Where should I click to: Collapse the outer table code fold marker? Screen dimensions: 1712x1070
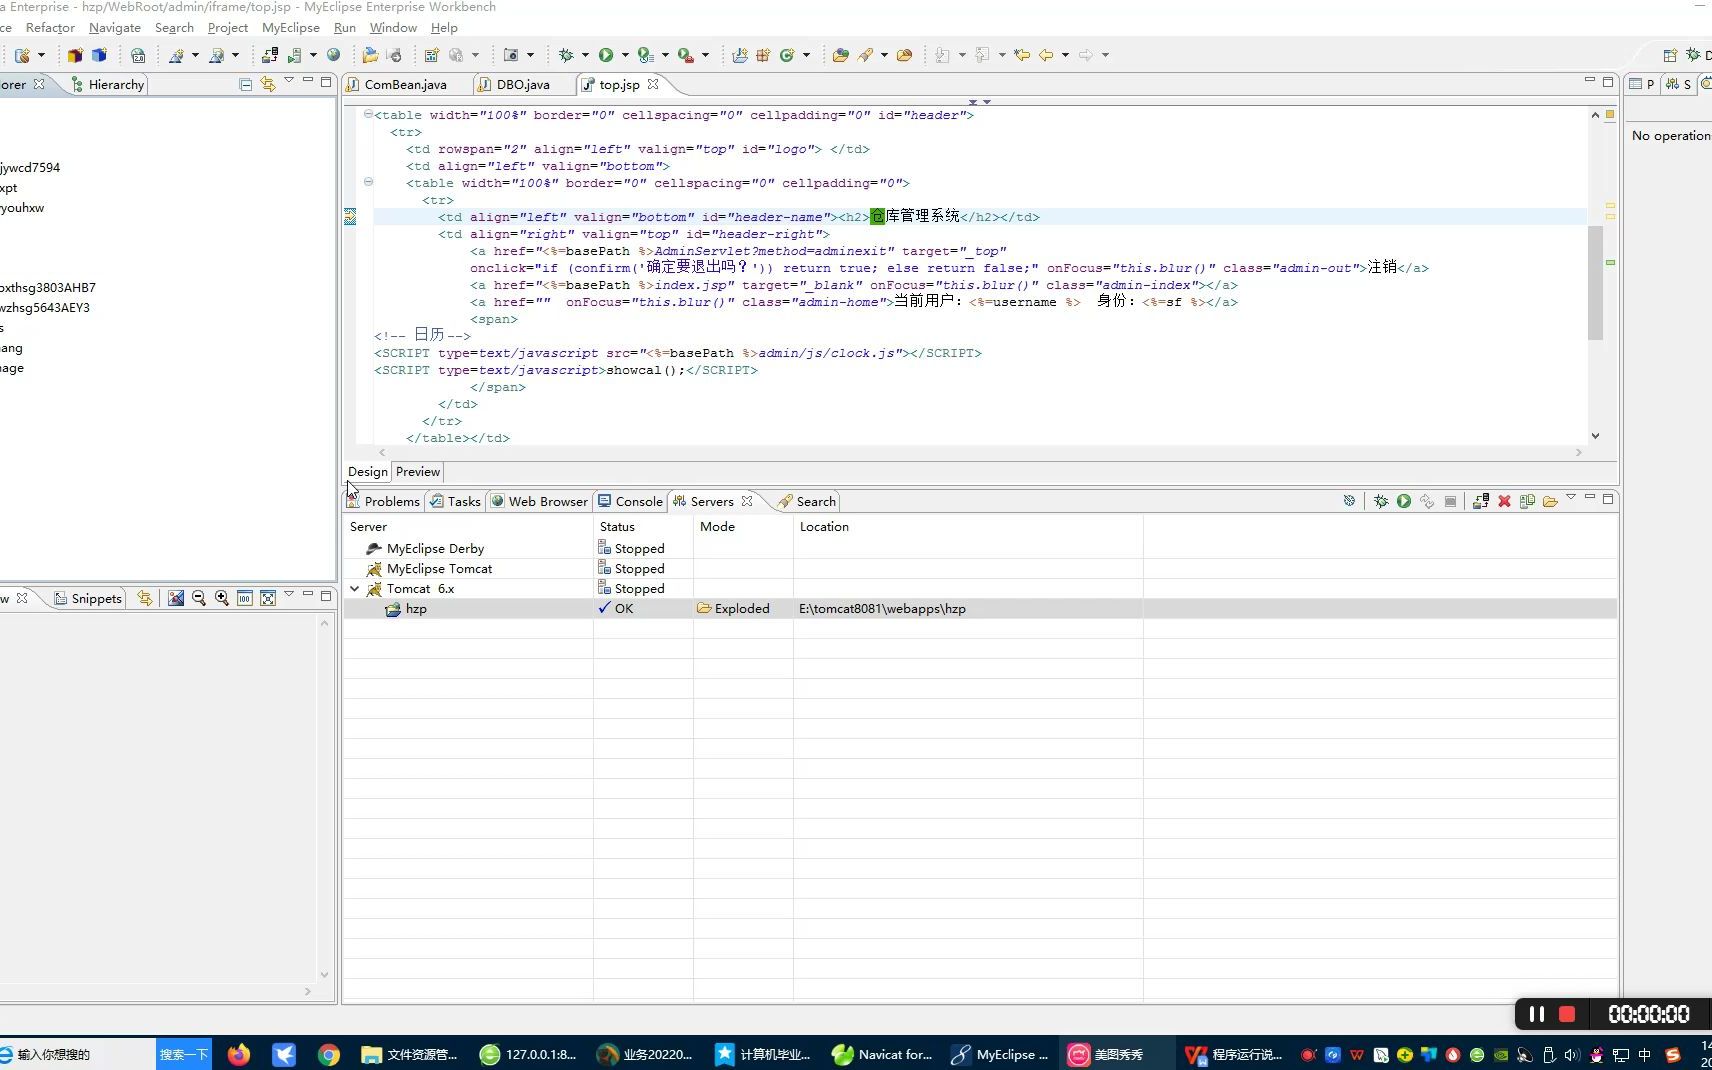point(368,114)
